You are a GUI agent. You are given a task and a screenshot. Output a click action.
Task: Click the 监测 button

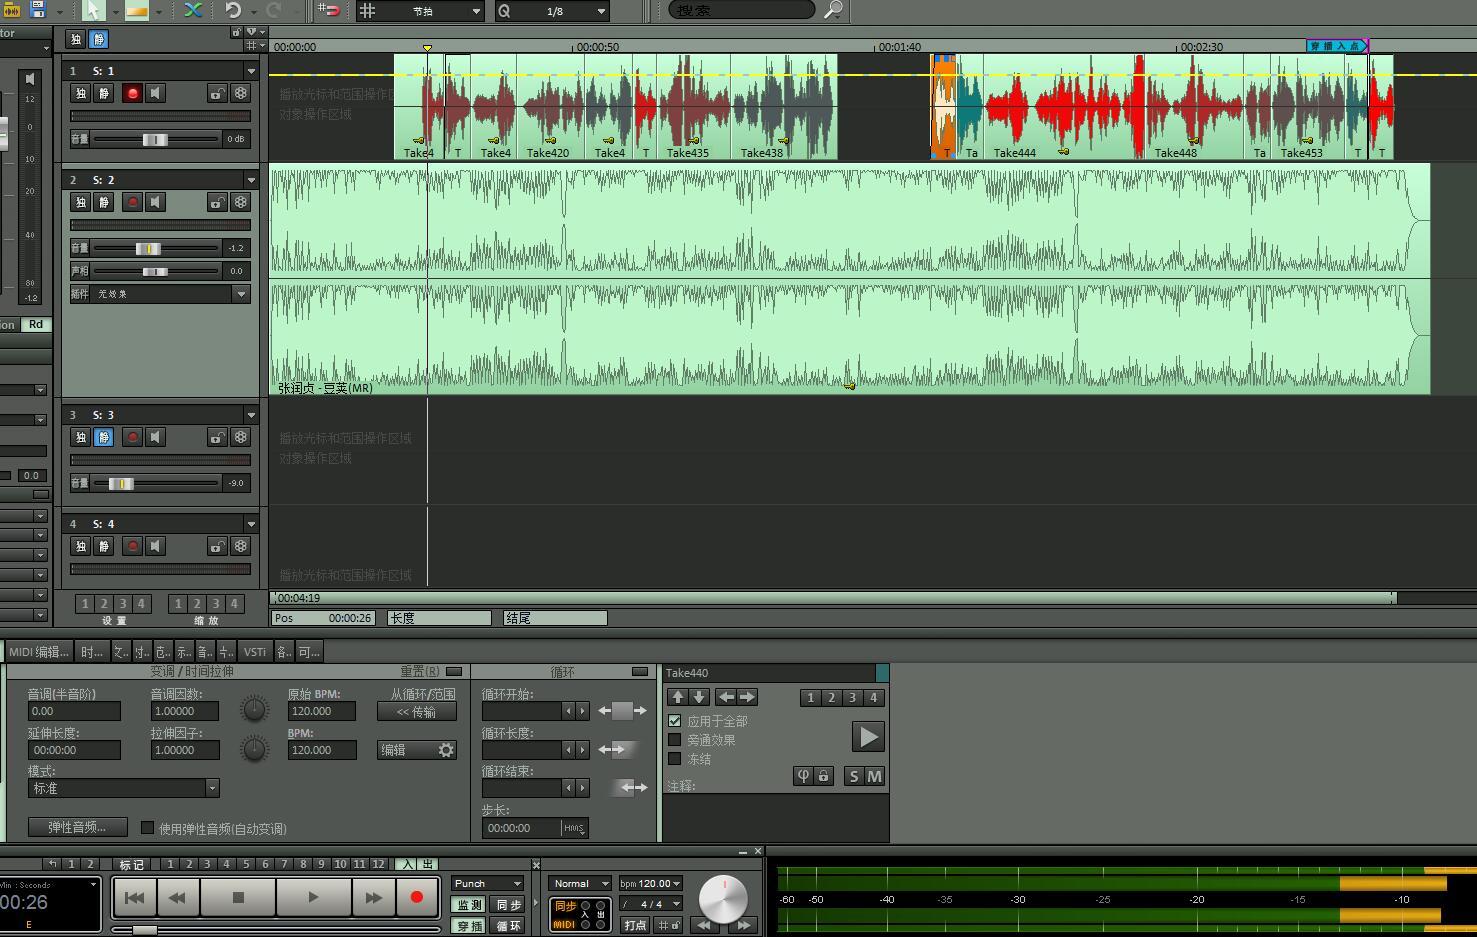470,904
